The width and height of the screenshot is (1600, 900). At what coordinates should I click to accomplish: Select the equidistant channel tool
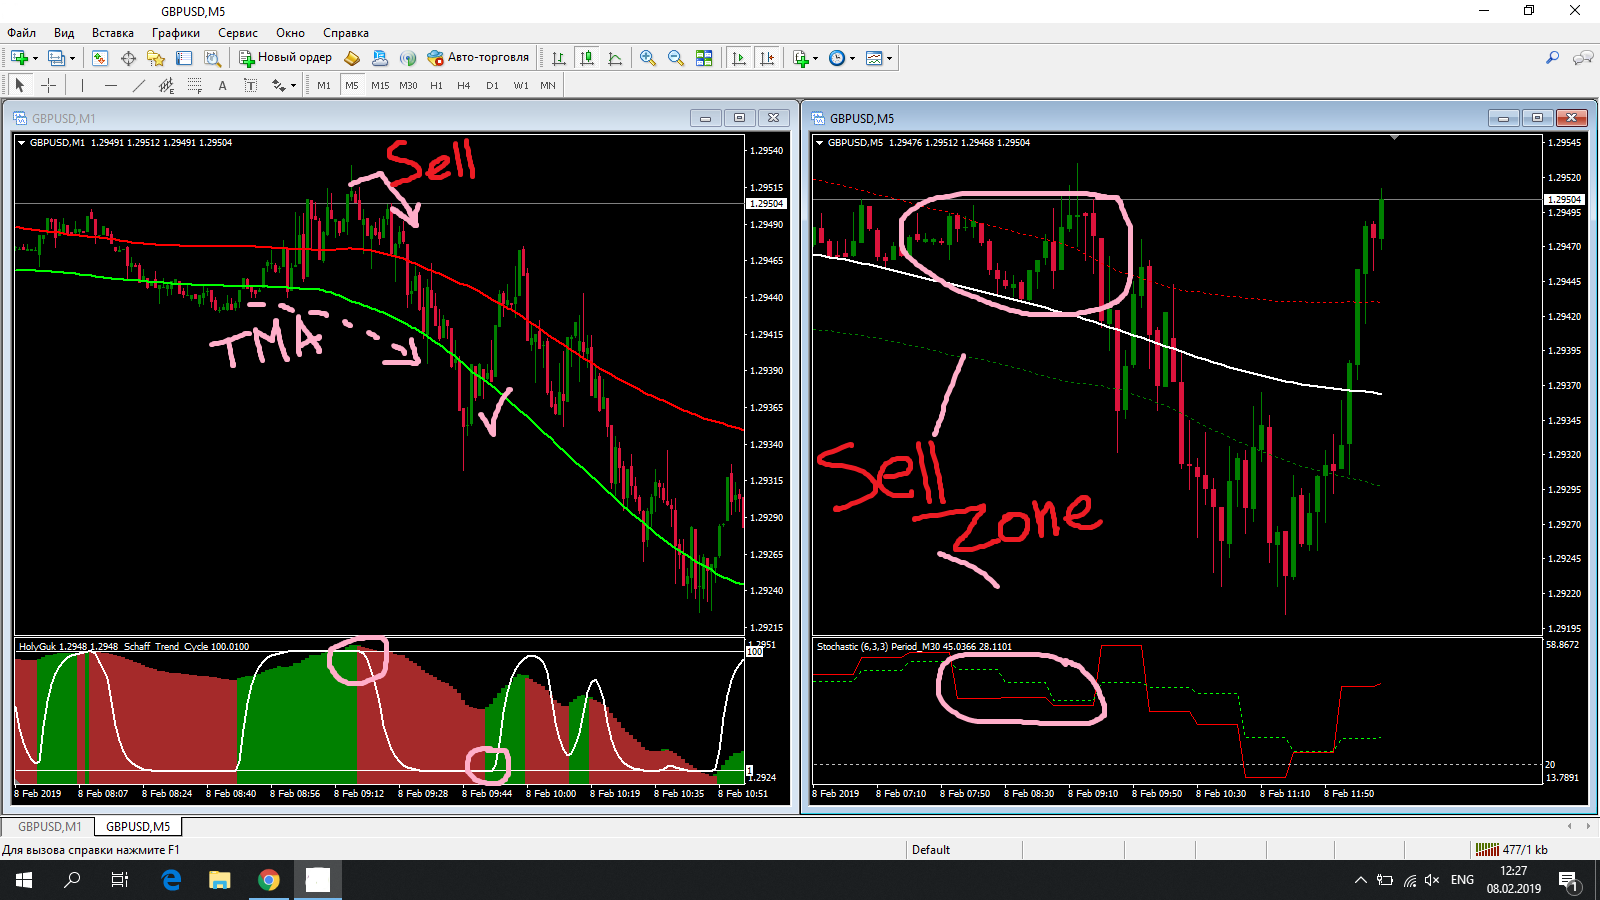[x=166, y=85]
